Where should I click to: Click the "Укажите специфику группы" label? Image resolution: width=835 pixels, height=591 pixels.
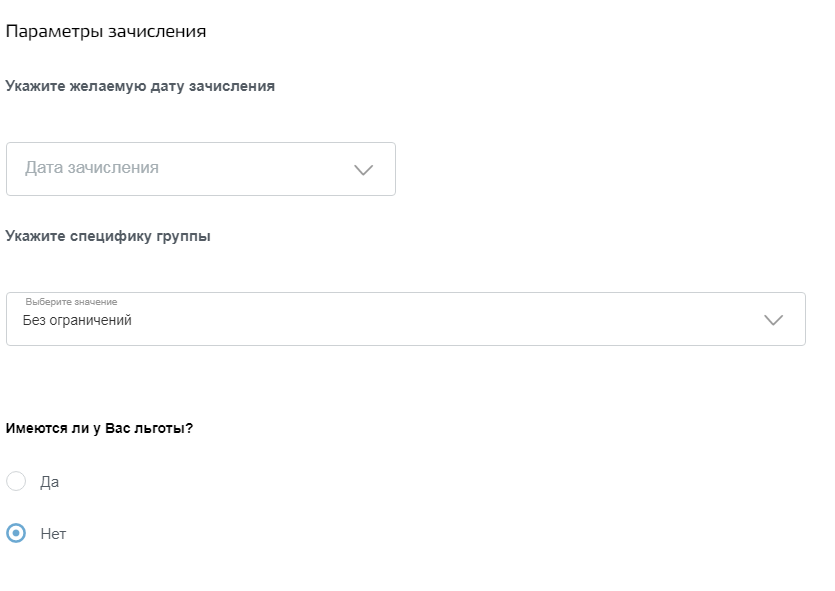[108, 237]
